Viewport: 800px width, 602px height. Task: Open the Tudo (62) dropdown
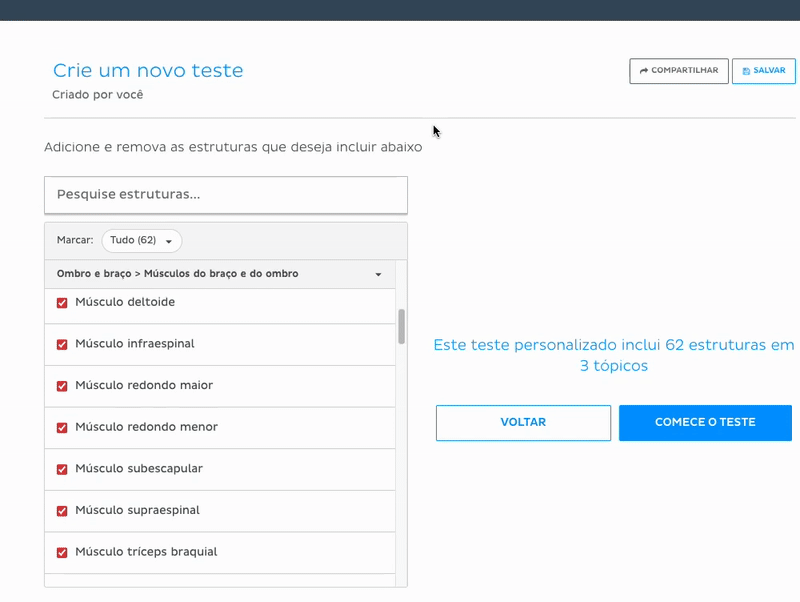pyautogui.click(x=142, y=241)
